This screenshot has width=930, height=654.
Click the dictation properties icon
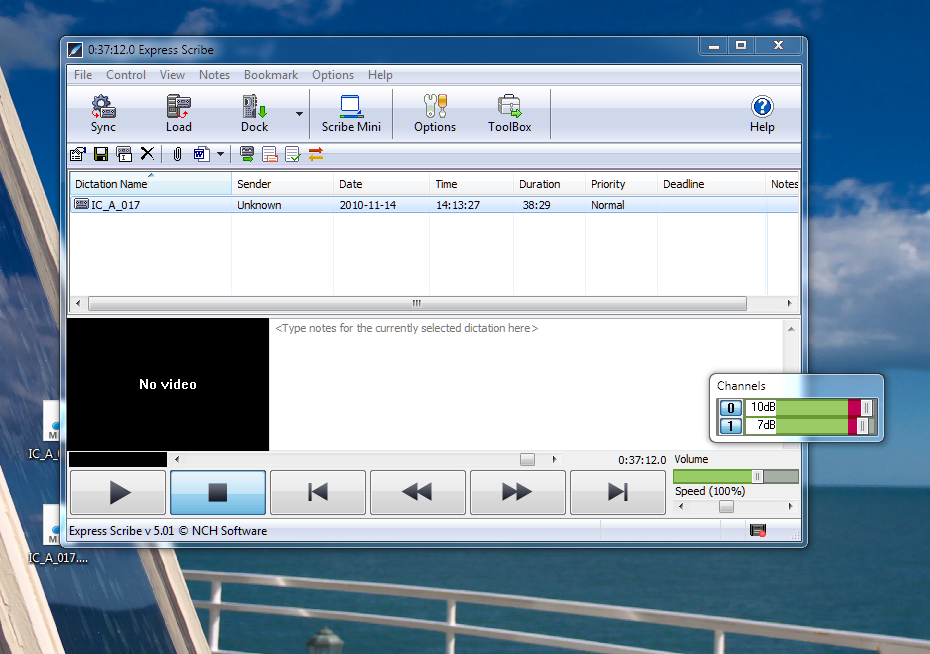click(x=78, y=155)
